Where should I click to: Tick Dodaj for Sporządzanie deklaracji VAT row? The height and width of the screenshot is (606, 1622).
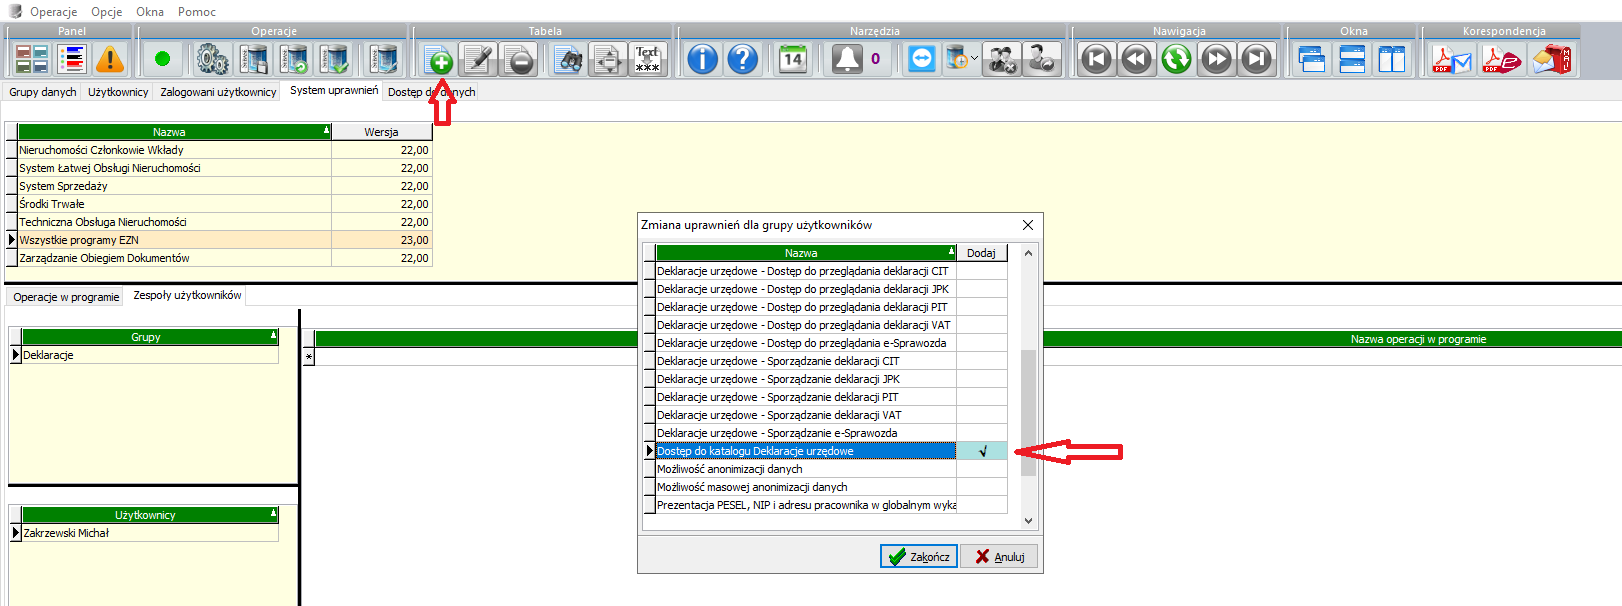[981, 415]
